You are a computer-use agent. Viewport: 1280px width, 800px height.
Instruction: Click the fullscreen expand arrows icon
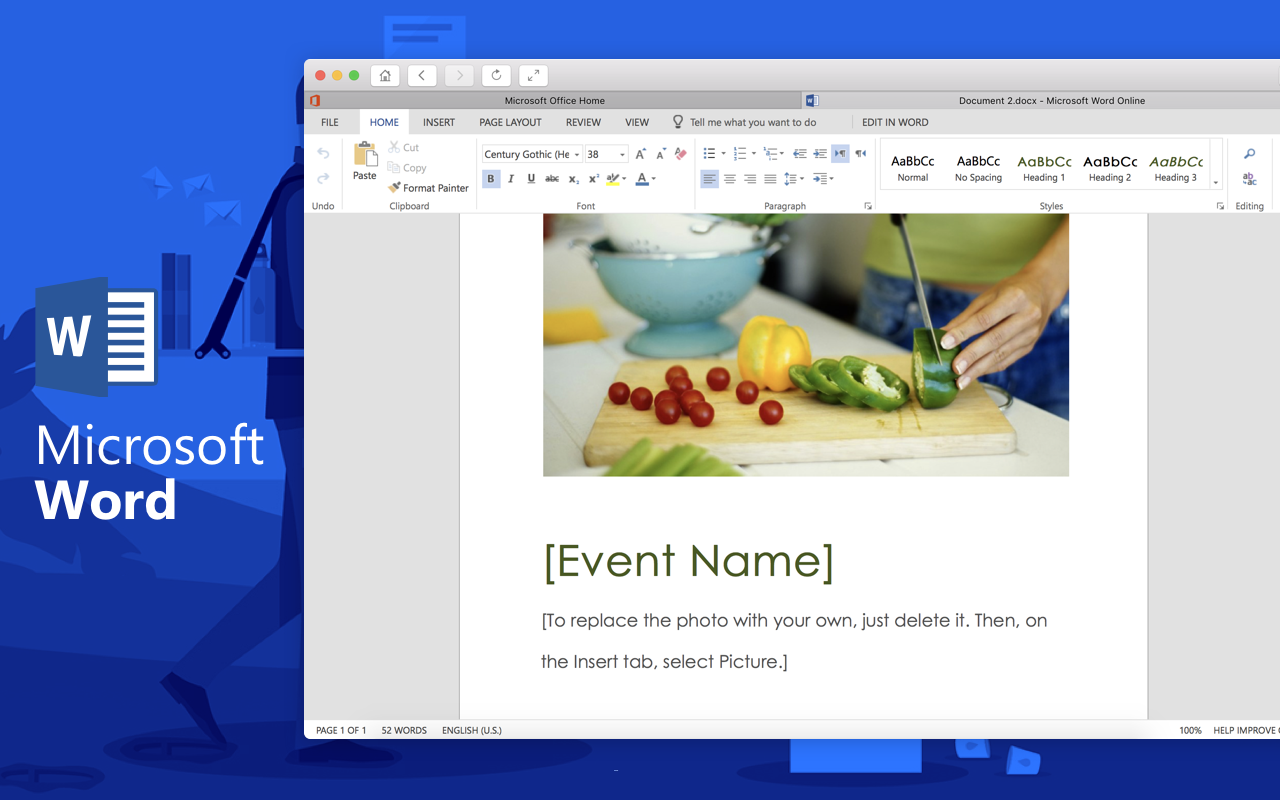[x=533, y=75]
